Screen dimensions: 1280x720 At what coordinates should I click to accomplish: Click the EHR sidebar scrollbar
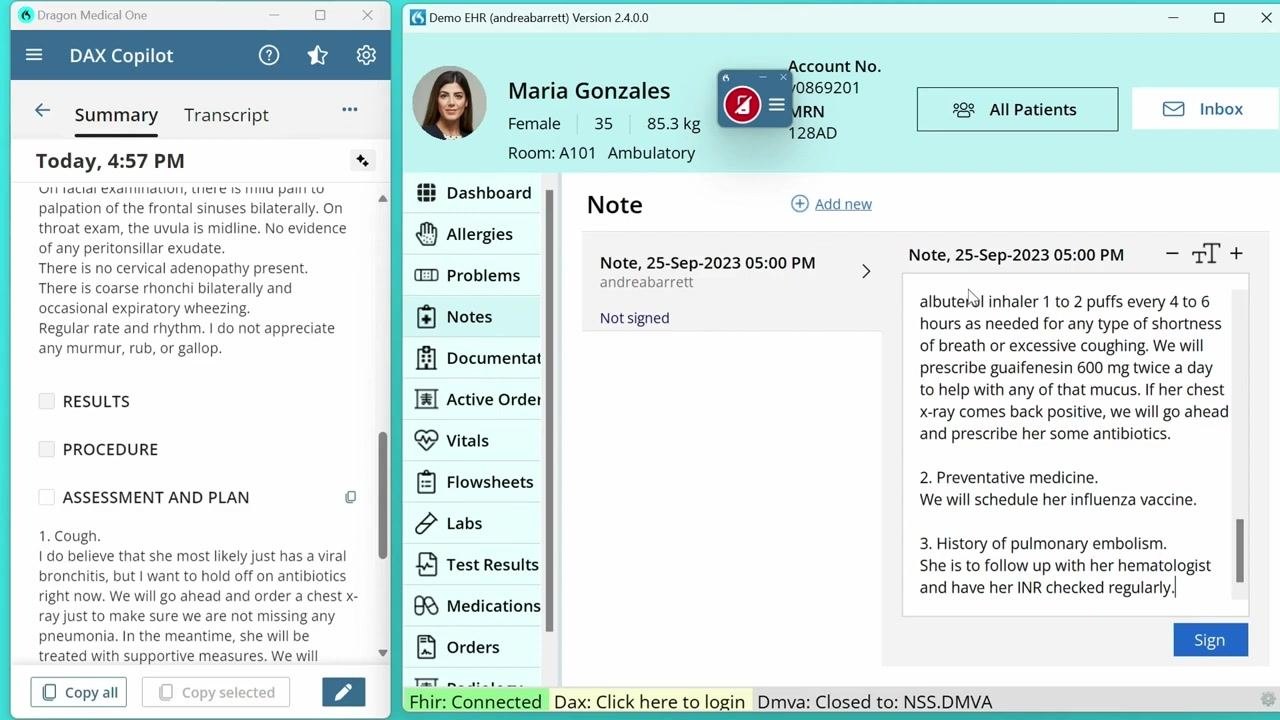(x=548, y=410)
